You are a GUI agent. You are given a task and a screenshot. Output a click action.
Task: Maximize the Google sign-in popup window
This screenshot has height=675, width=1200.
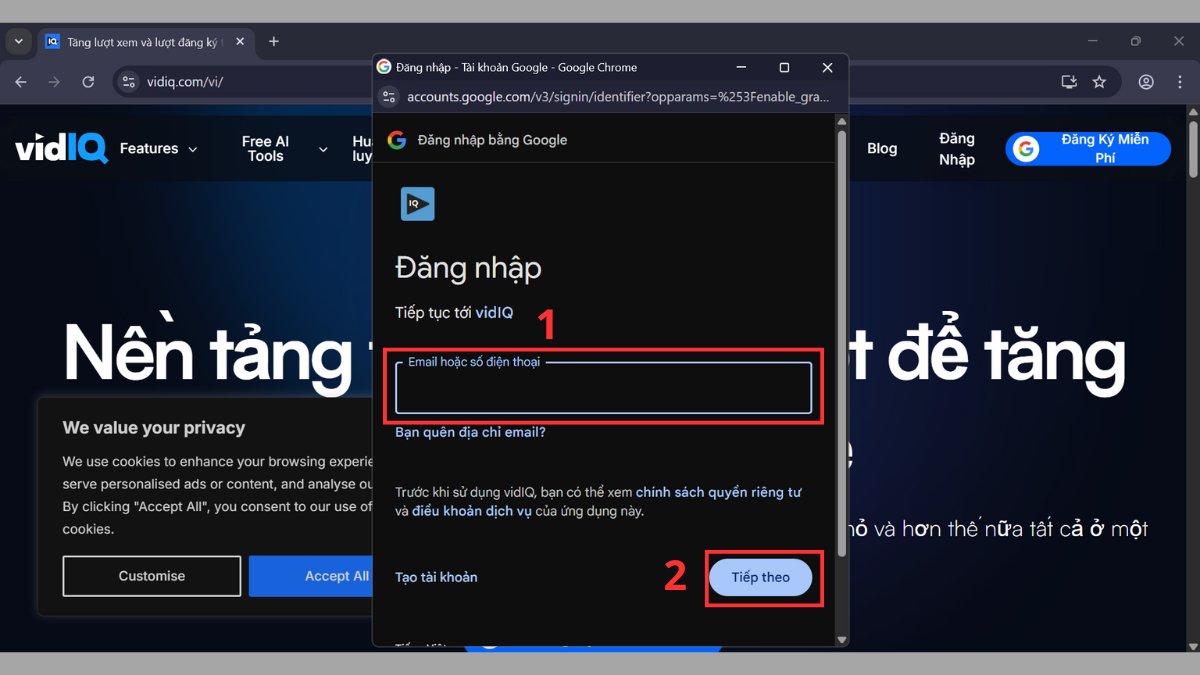pyautogui.click(x=784, y=67)
